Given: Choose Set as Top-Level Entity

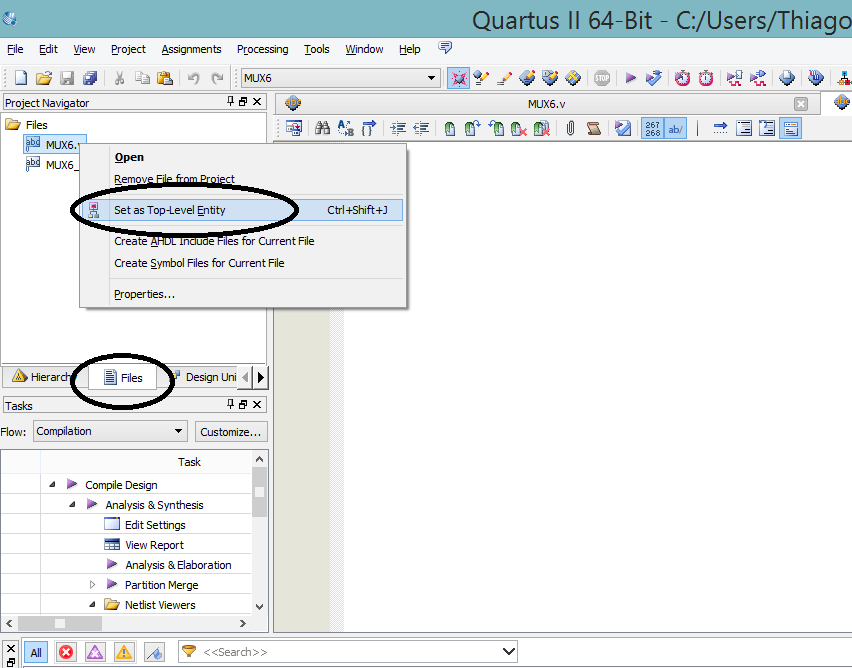Looking at the screenshot, I should (x=242, y=210).
